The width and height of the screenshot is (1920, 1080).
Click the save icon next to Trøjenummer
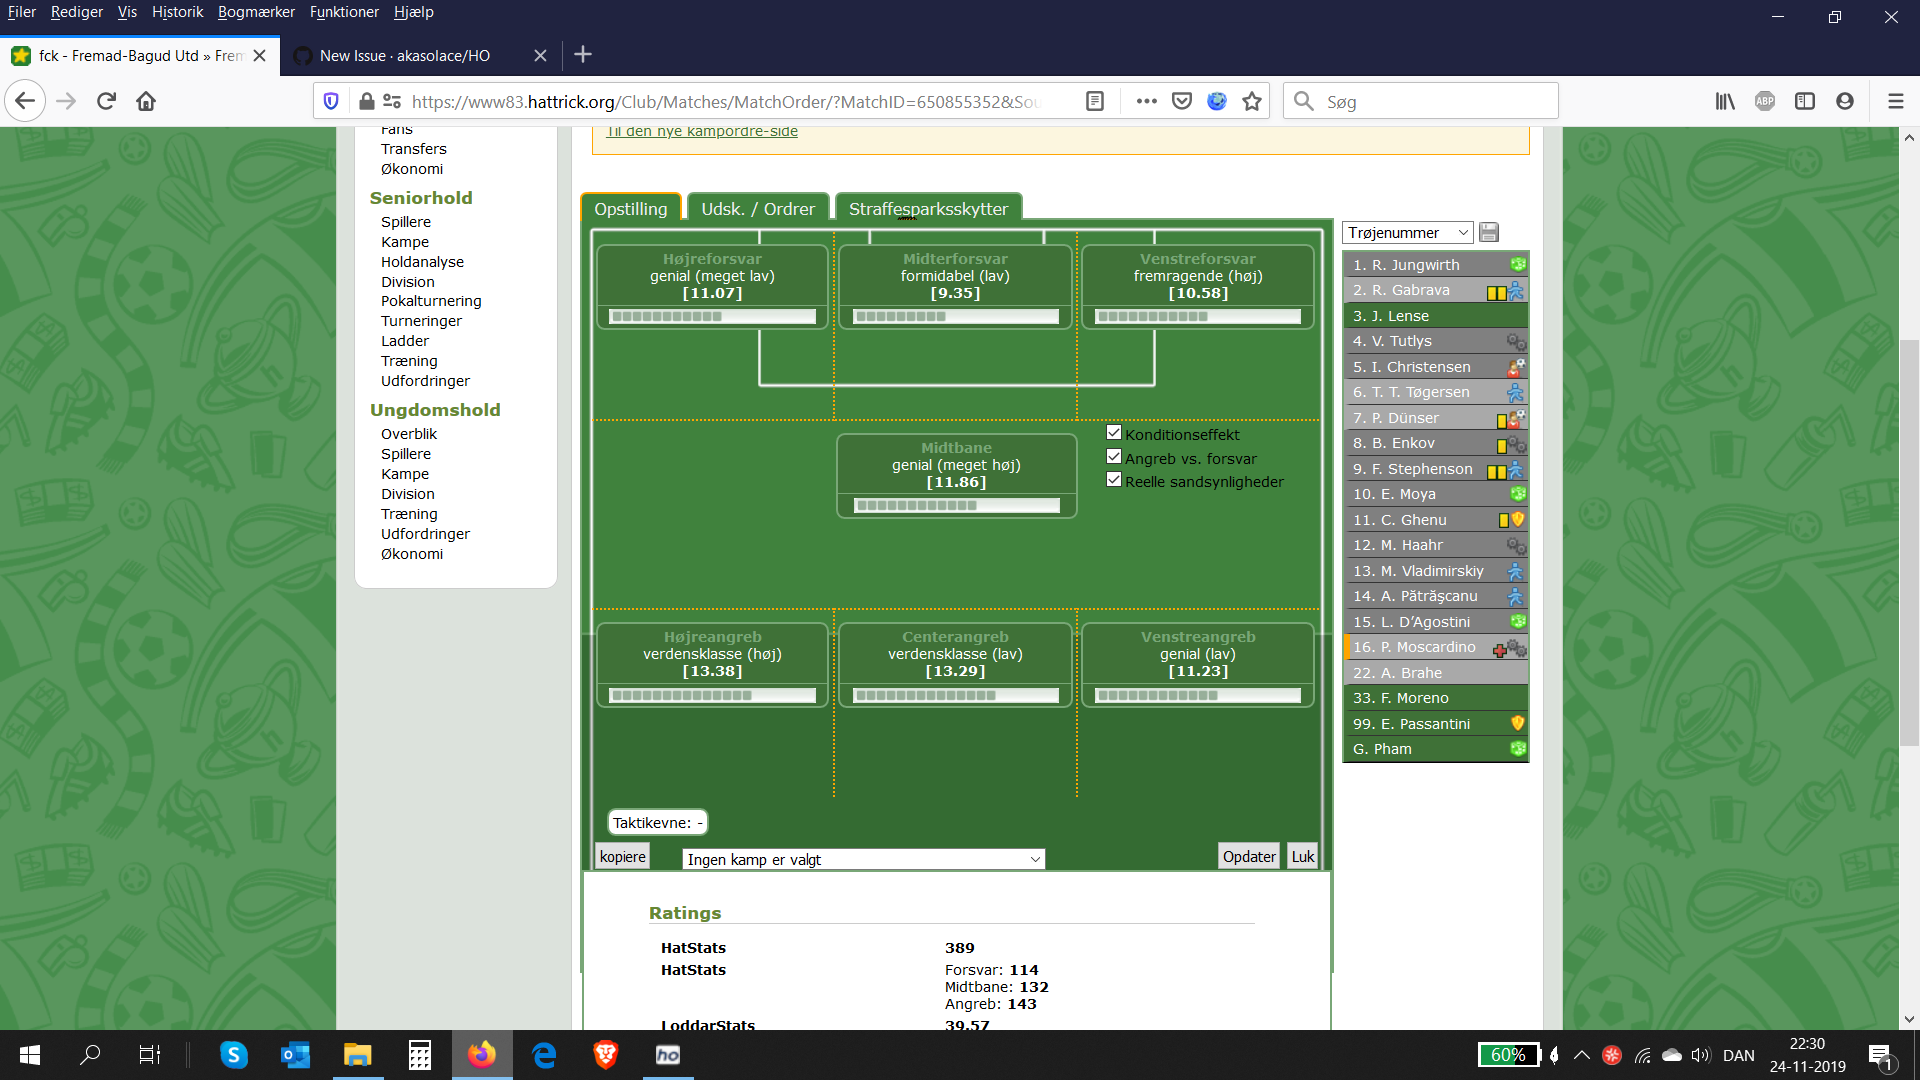coord(1489,232)
